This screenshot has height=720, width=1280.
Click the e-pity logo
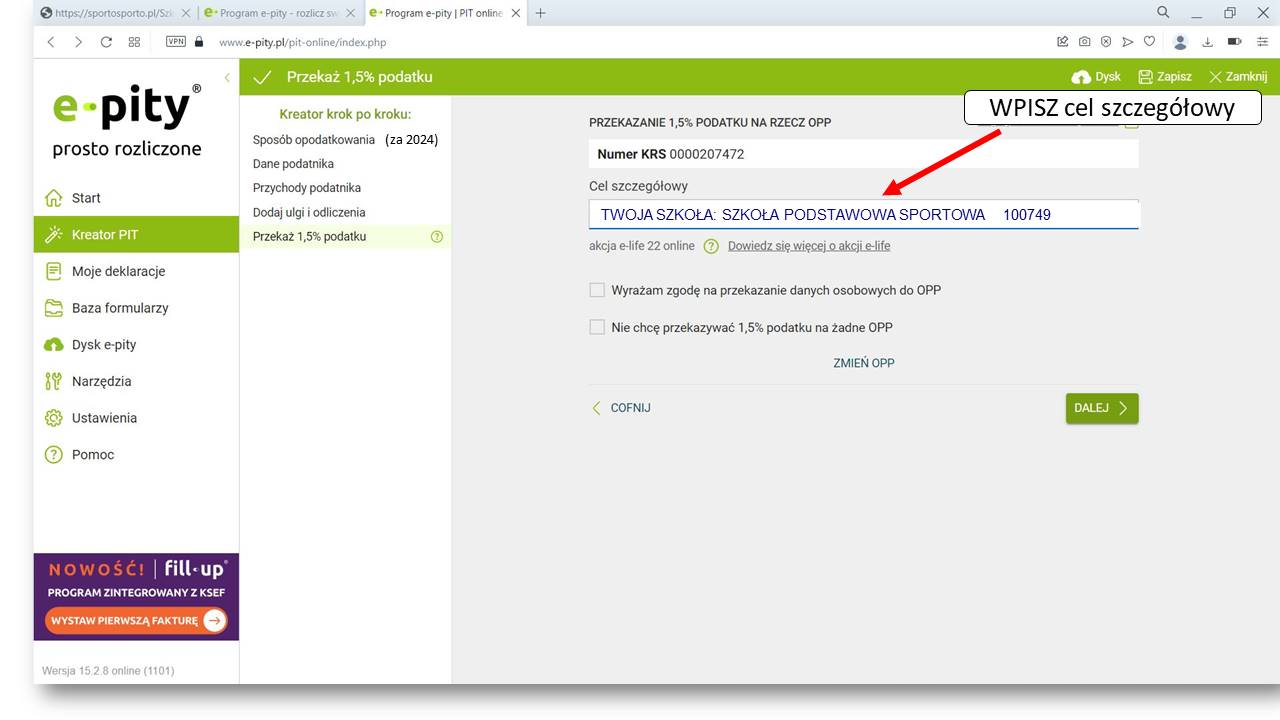127,120
